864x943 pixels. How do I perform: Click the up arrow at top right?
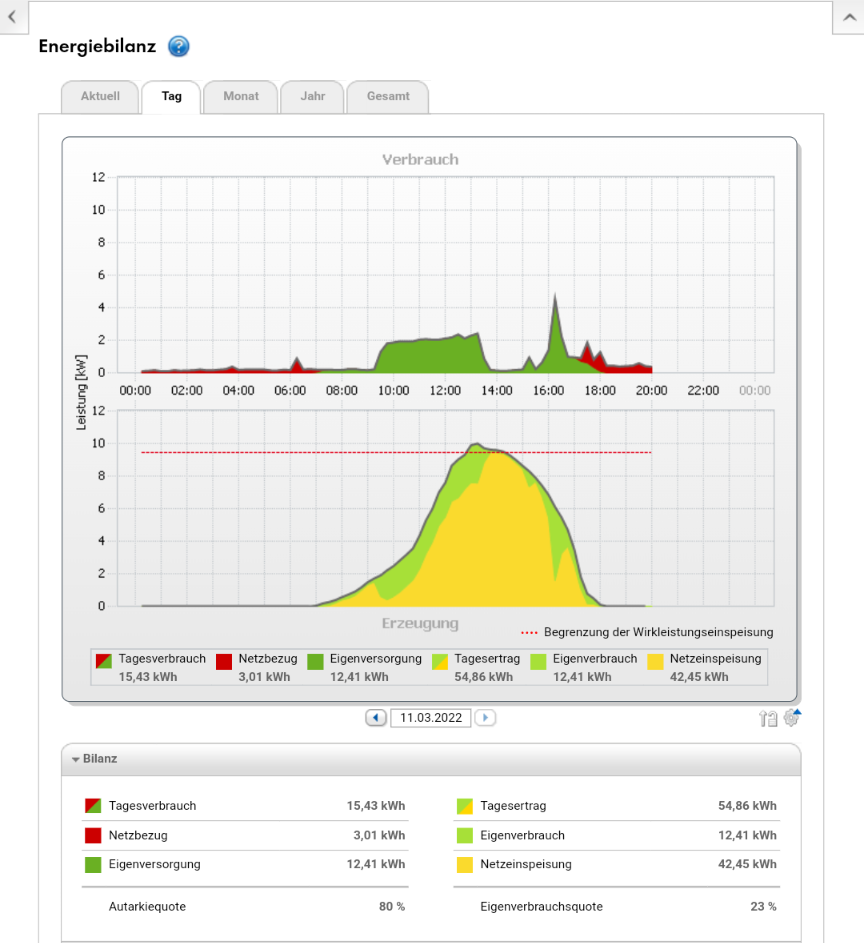(x=848, y=17)
